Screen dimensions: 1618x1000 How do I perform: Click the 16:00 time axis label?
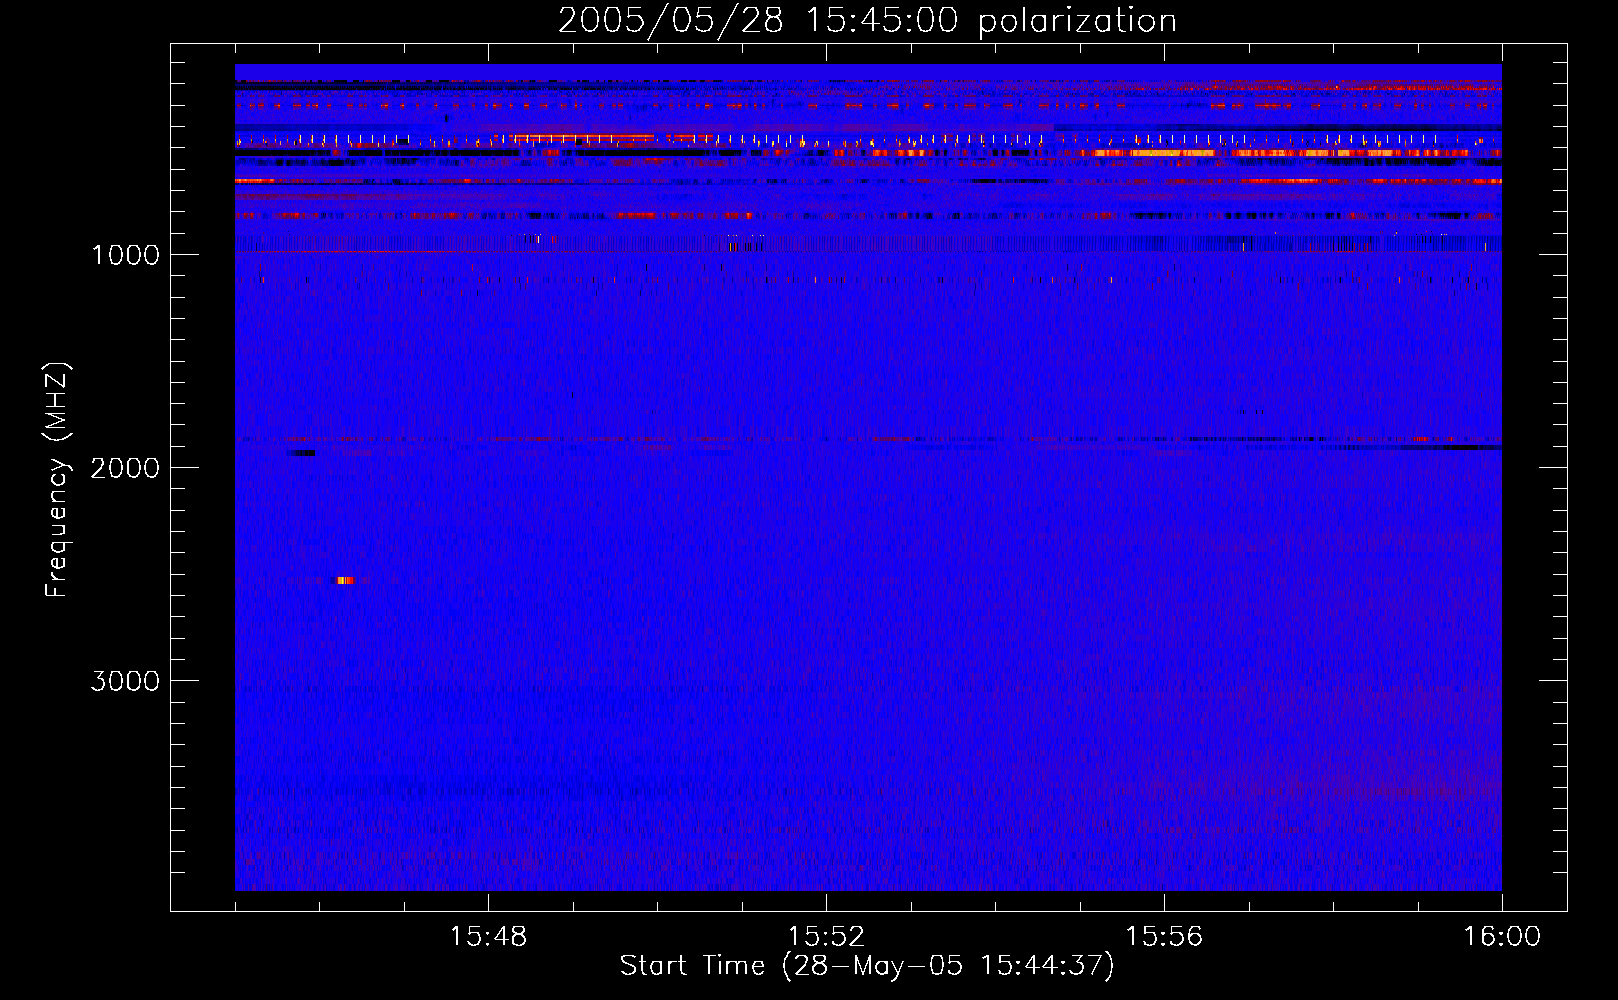point(1502,937)
